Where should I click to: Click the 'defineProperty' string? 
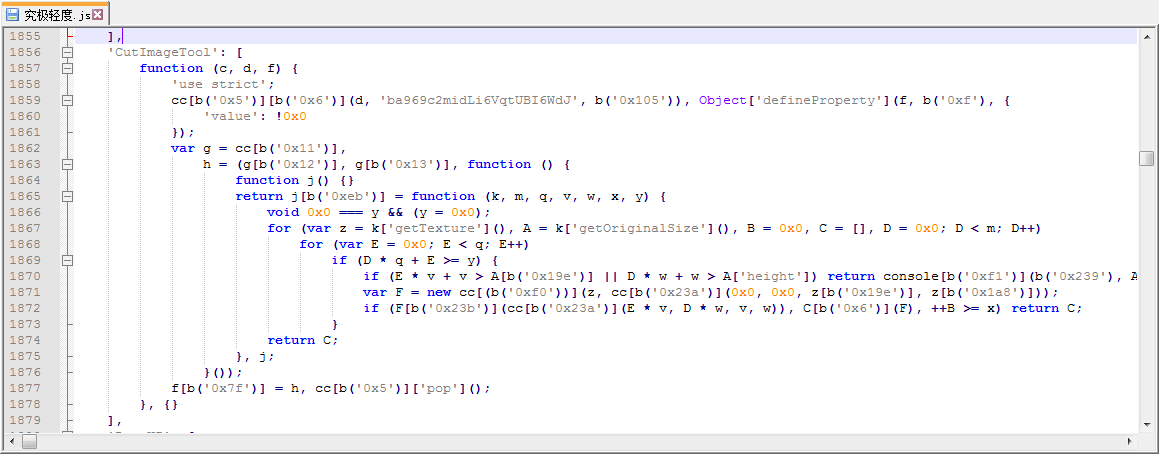811,101
